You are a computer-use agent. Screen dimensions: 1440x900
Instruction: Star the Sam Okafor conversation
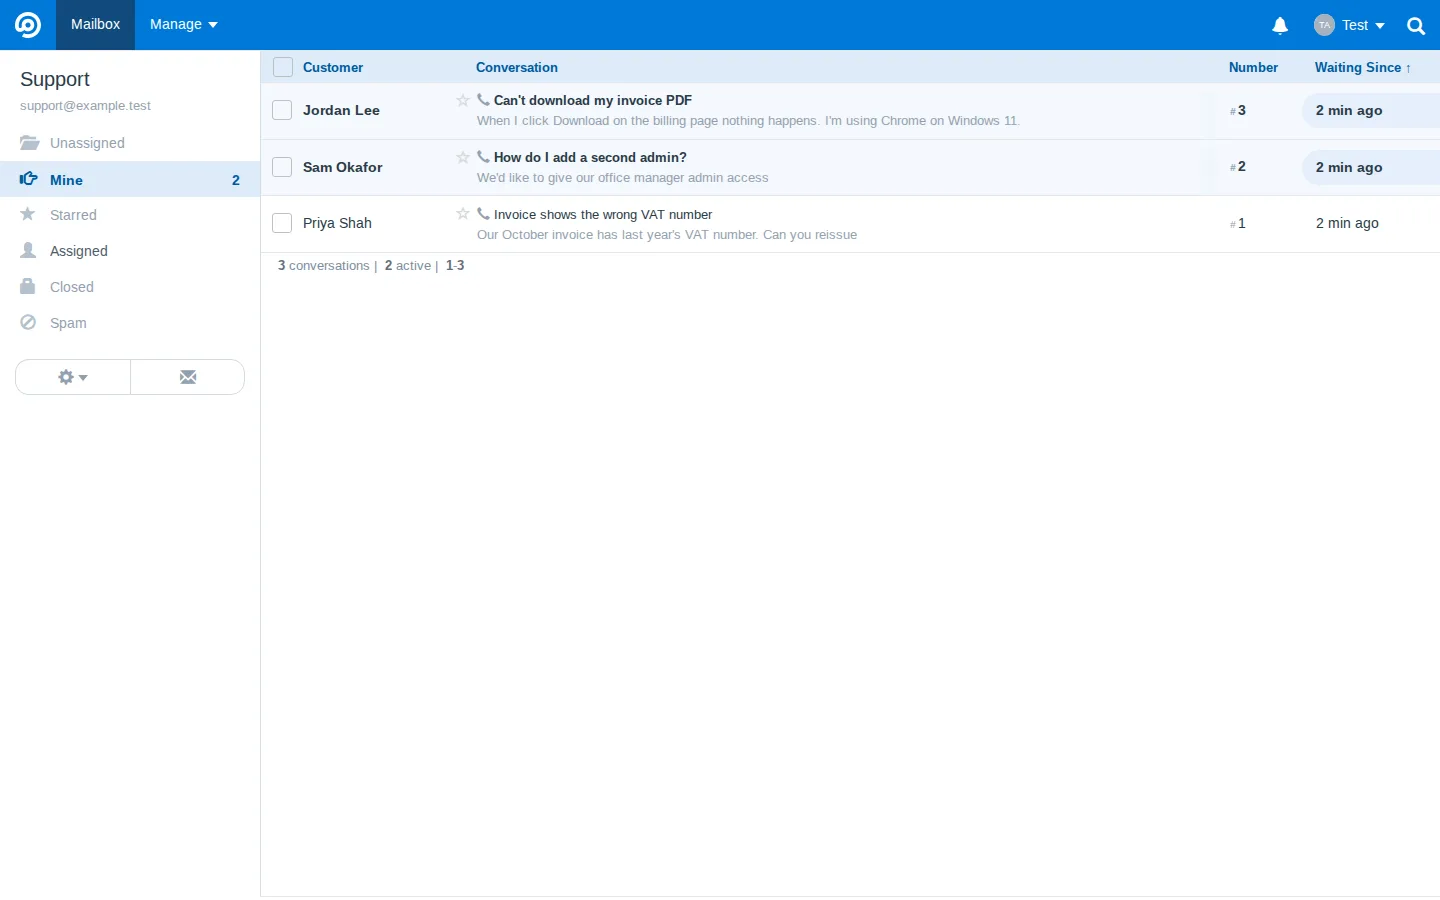[462, 157]
